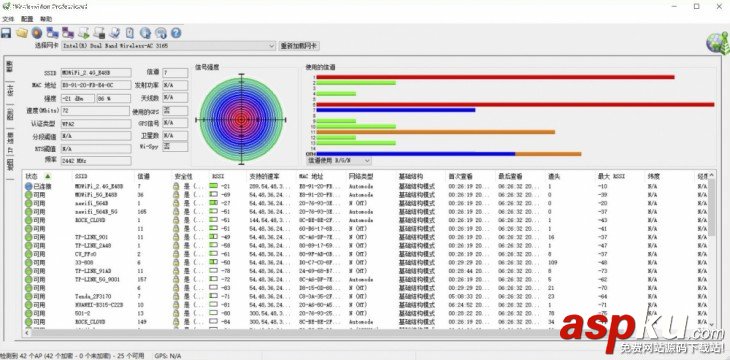Click the vertical scrollbar of the network list
The width and height of the screenshot is (730, 360).
click(x=711, y=250)
